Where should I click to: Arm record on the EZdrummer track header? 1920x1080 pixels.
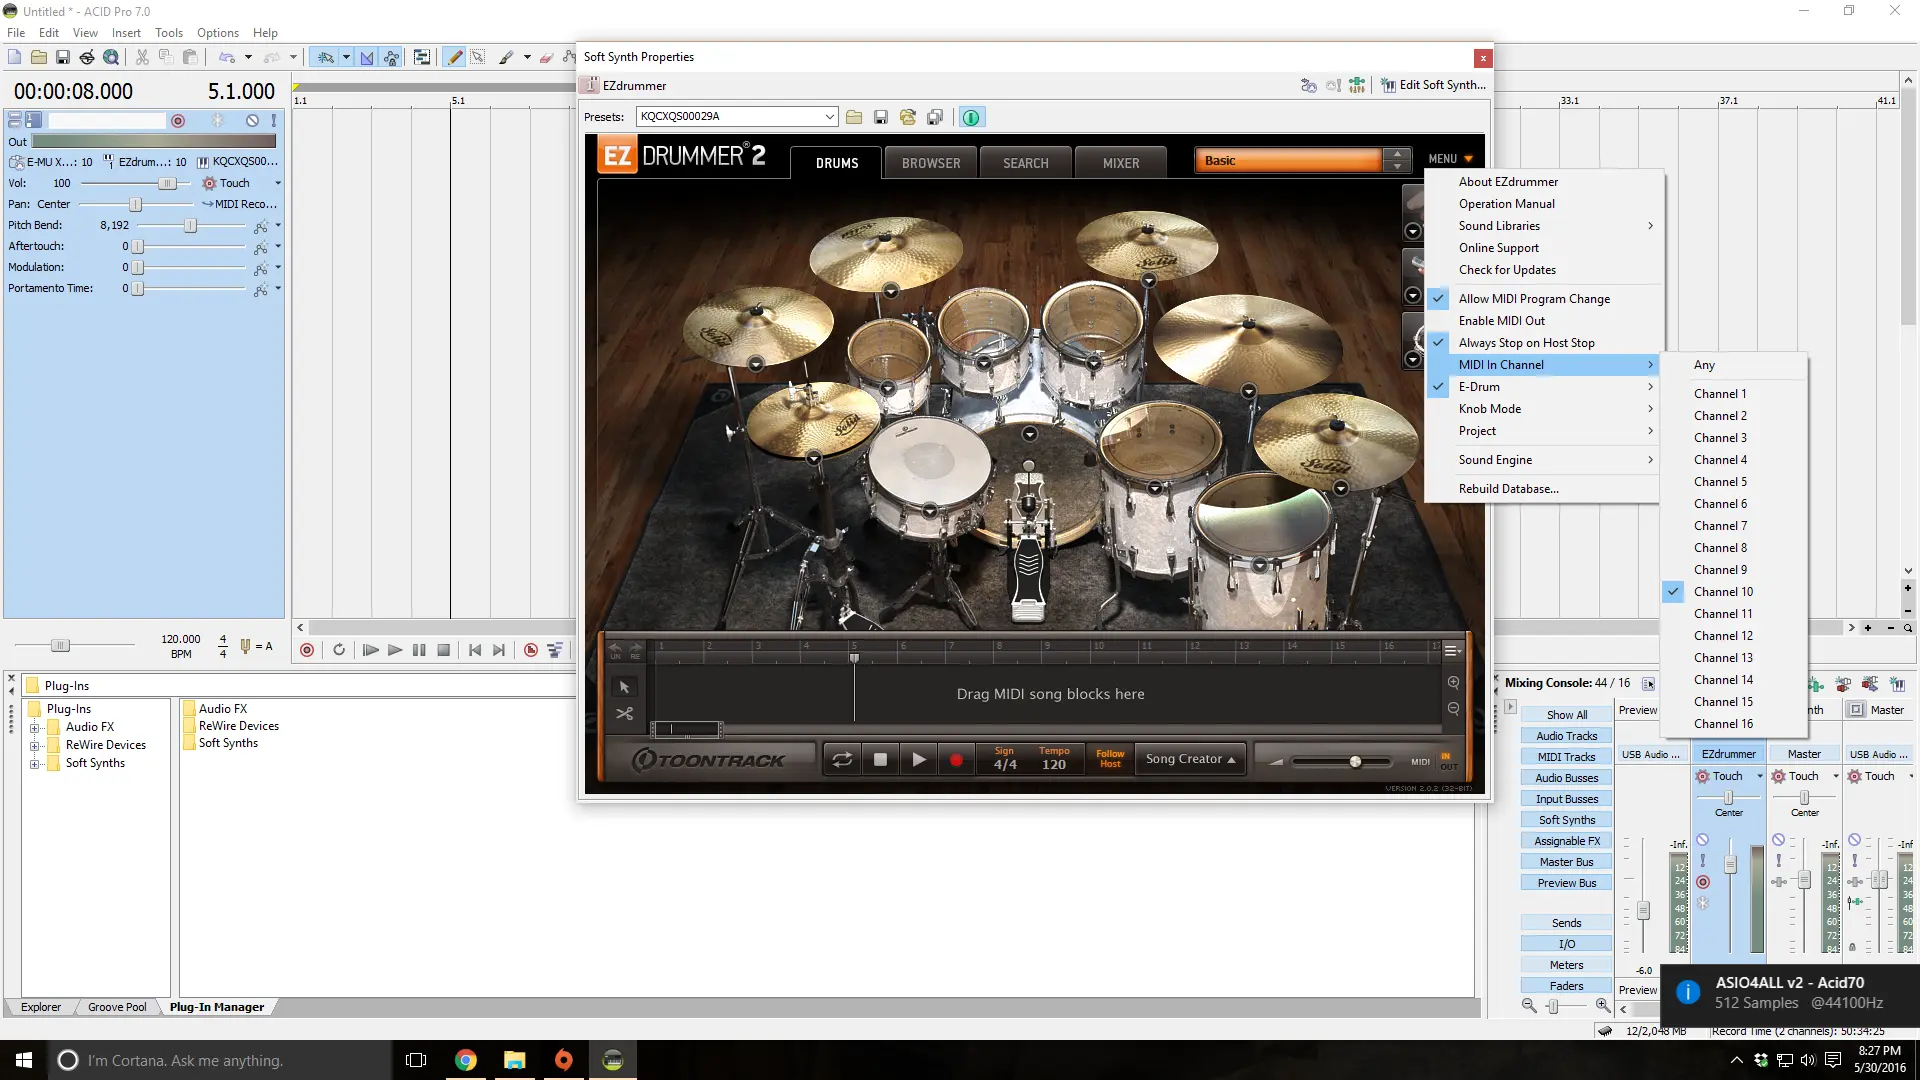pyautogui.click(x=178, y=120)
